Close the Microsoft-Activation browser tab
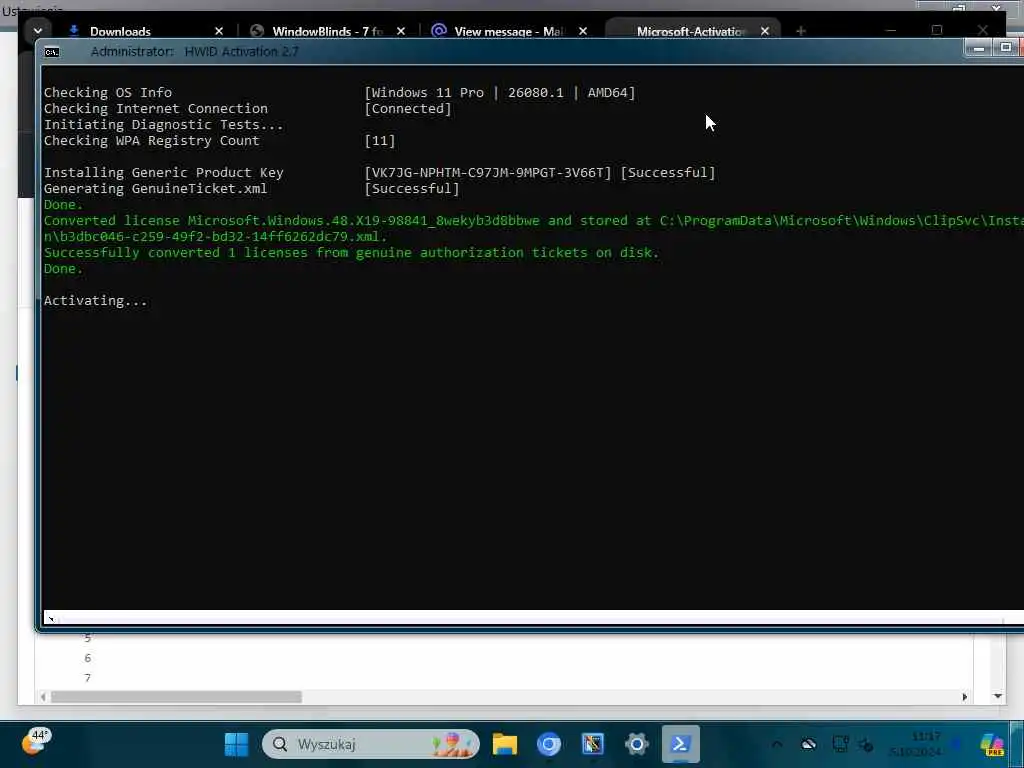This screenshot has width=1024, height=768. click(x=765, y=31)
